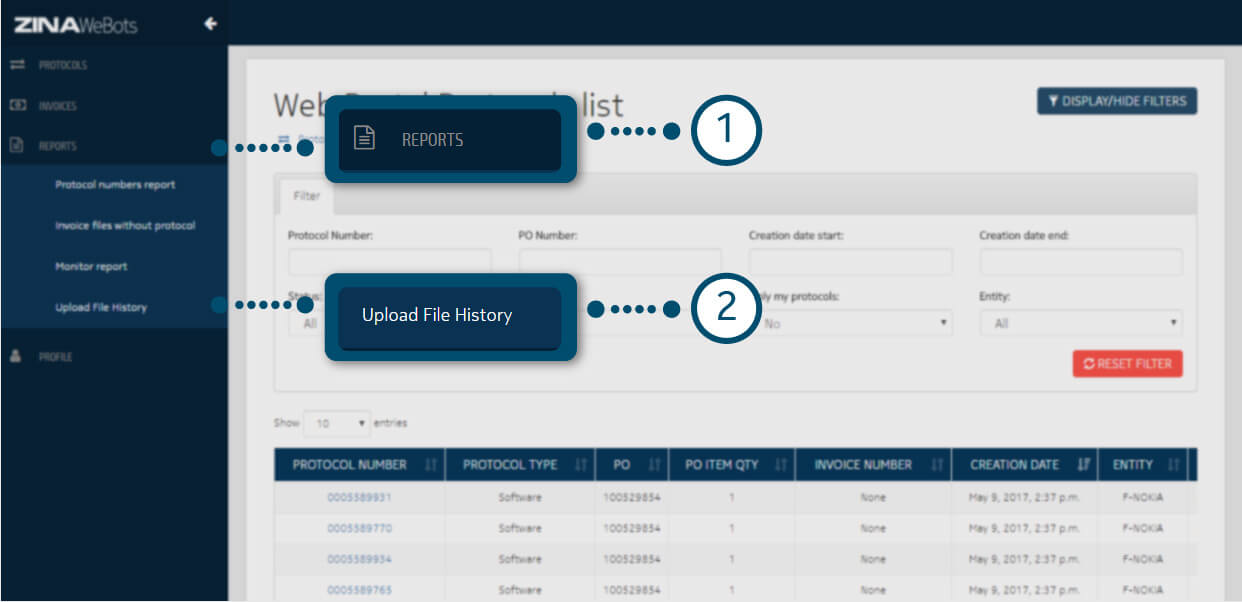Open the Entity dropdown

(1080, 324)
